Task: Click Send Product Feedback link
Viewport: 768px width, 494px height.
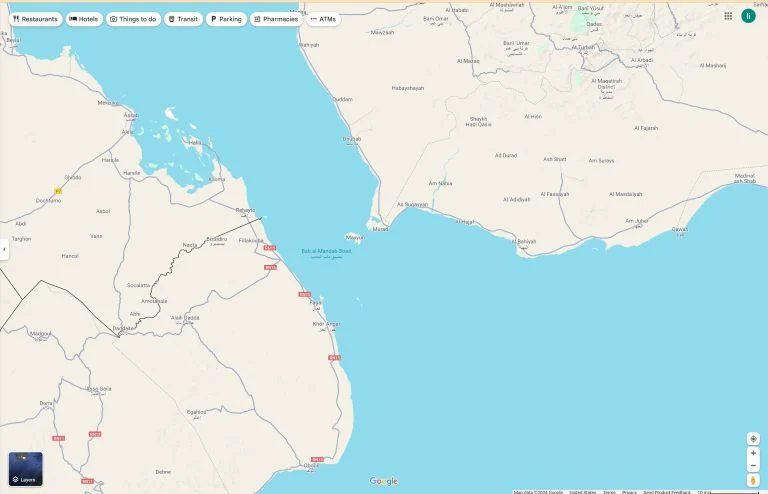Action: point(667,492)
